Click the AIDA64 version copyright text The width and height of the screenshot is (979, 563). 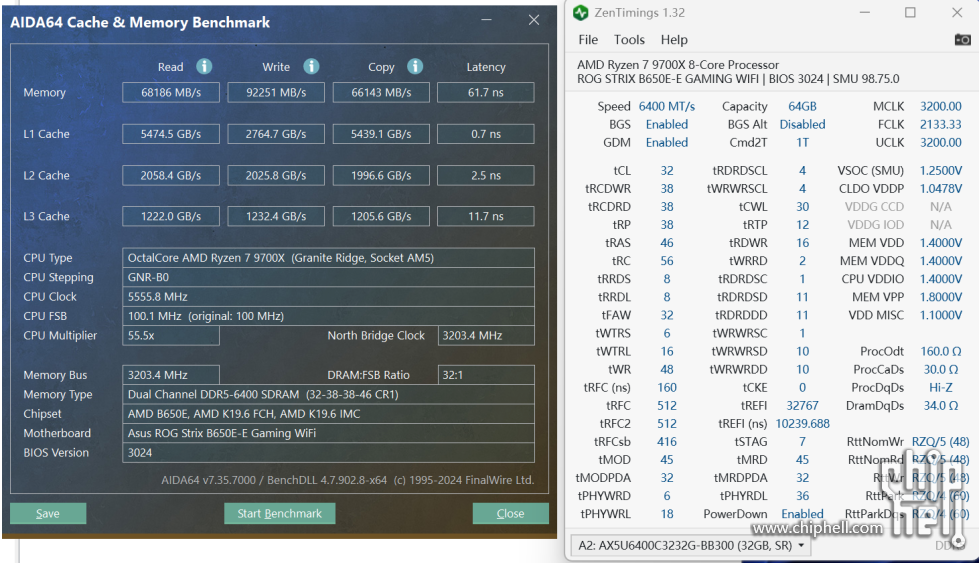348,479
